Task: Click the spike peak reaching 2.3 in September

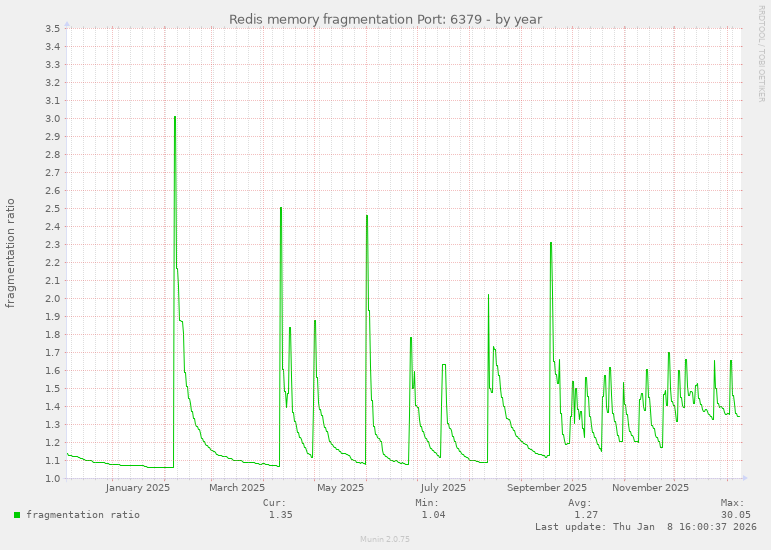Action: click(551, 243)
